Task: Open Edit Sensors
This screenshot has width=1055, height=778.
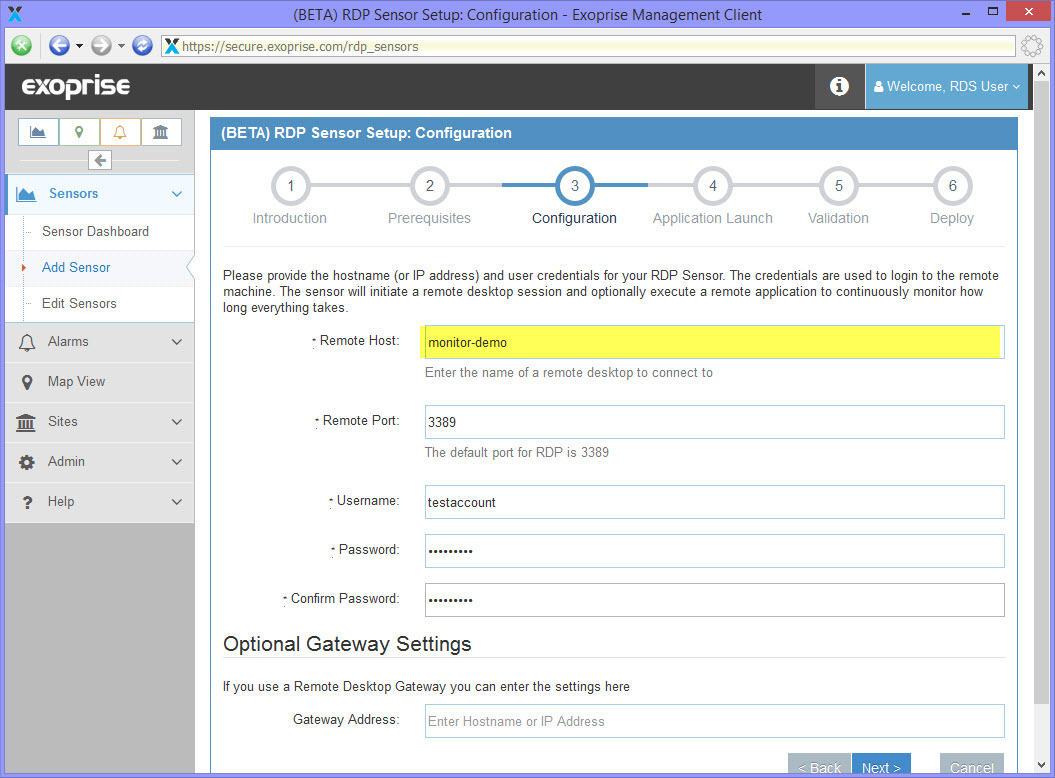Action: pos(79,304)
